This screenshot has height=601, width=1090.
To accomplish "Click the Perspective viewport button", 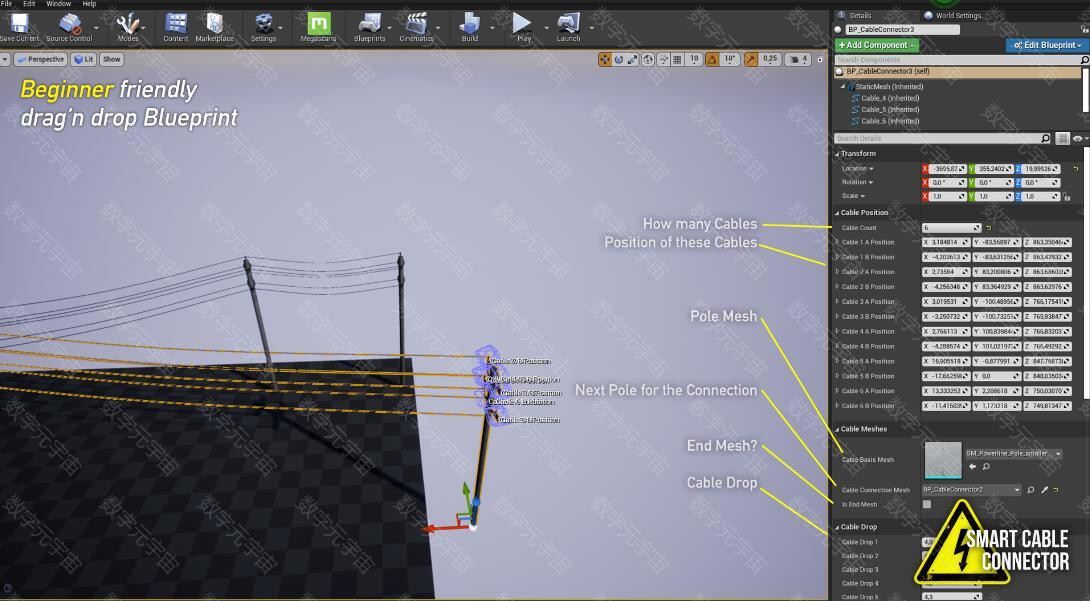I will coord(40,60).
